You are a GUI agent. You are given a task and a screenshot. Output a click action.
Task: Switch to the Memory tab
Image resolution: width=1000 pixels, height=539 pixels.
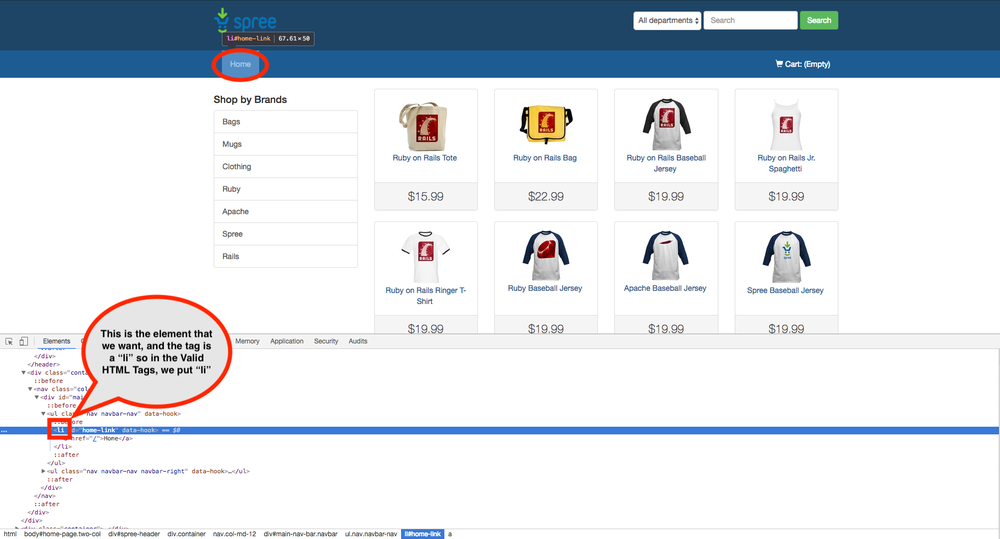click(247, 341)
